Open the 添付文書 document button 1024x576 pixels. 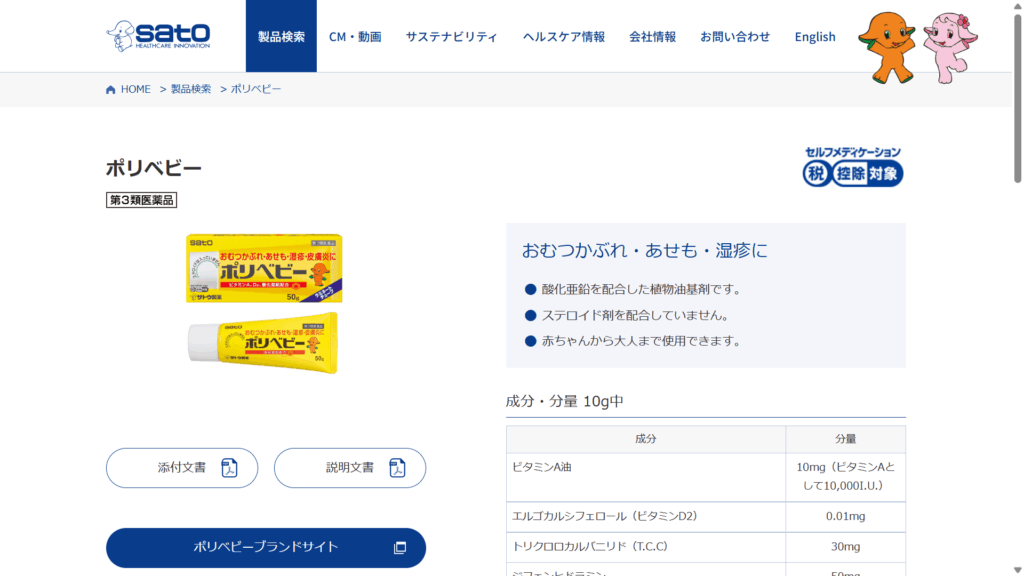(182, 468)
